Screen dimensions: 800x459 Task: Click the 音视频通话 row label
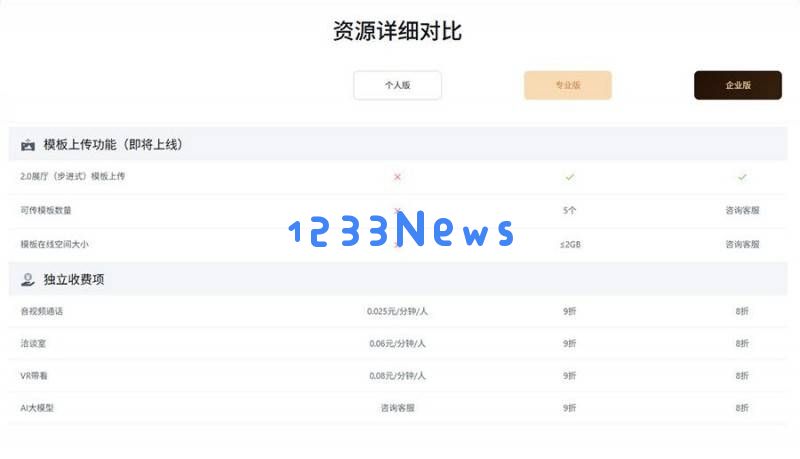(41, 311)
